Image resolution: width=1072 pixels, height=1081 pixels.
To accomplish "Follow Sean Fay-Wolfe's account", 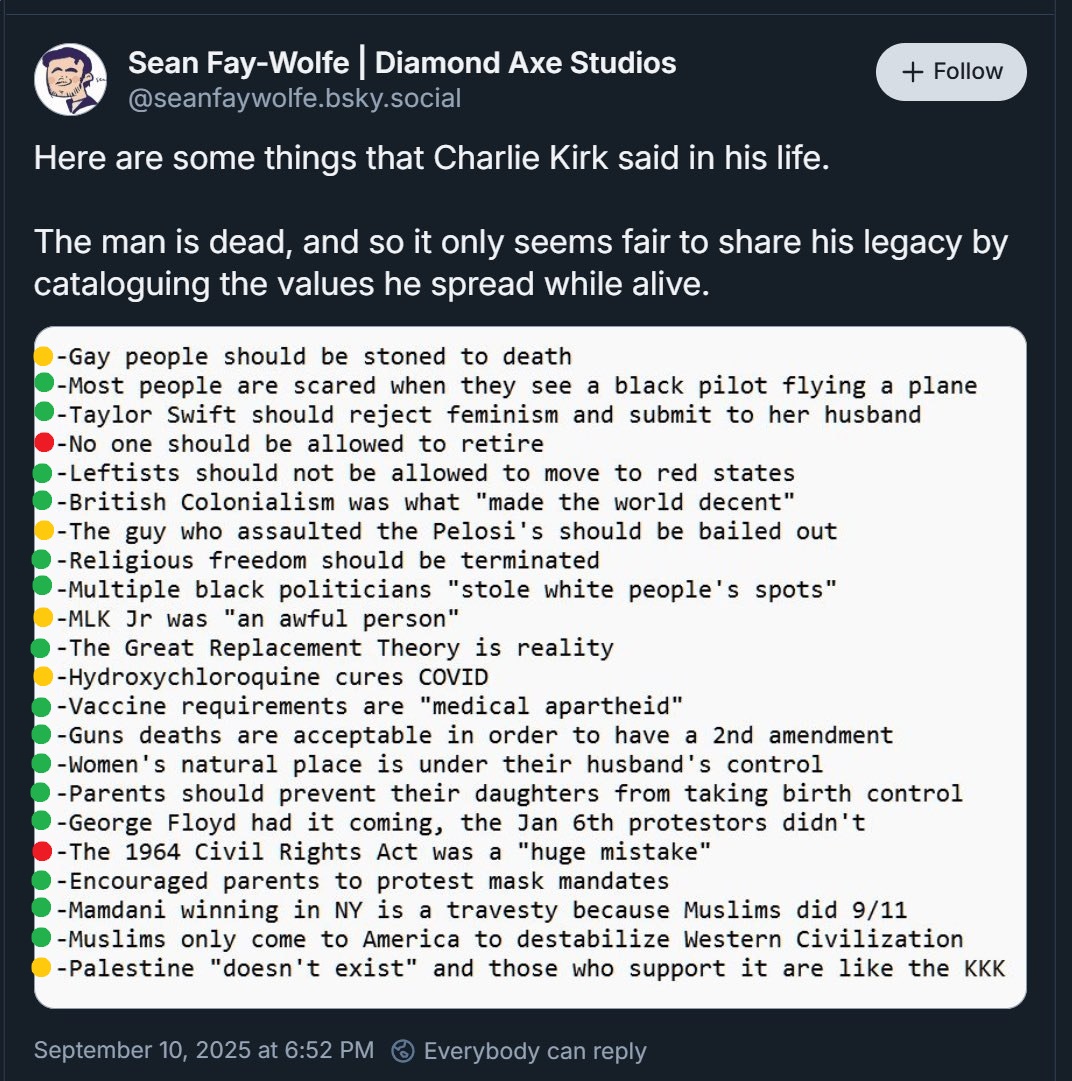I will [951, 72].
